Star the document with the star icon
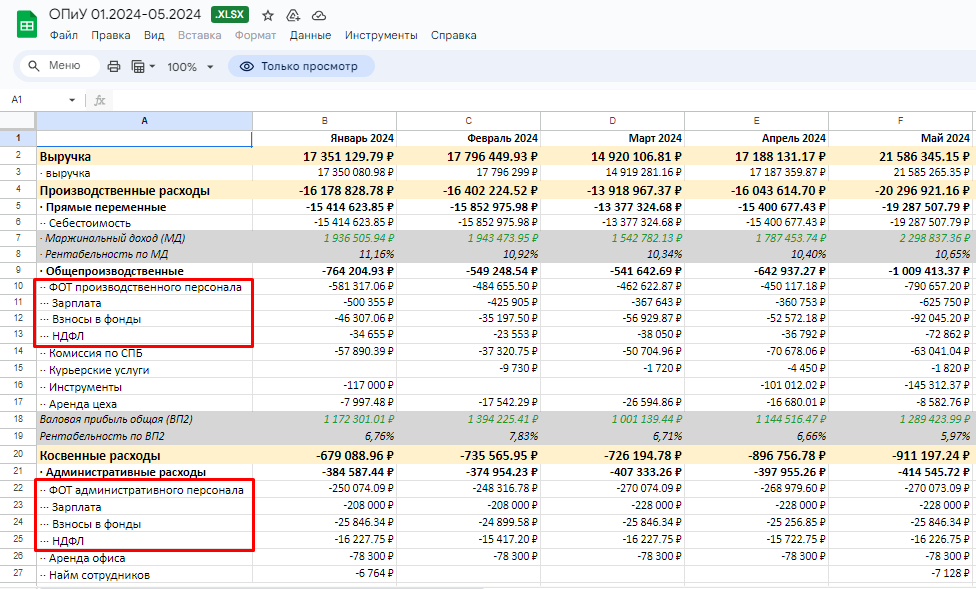 click(x=268, y=16)
